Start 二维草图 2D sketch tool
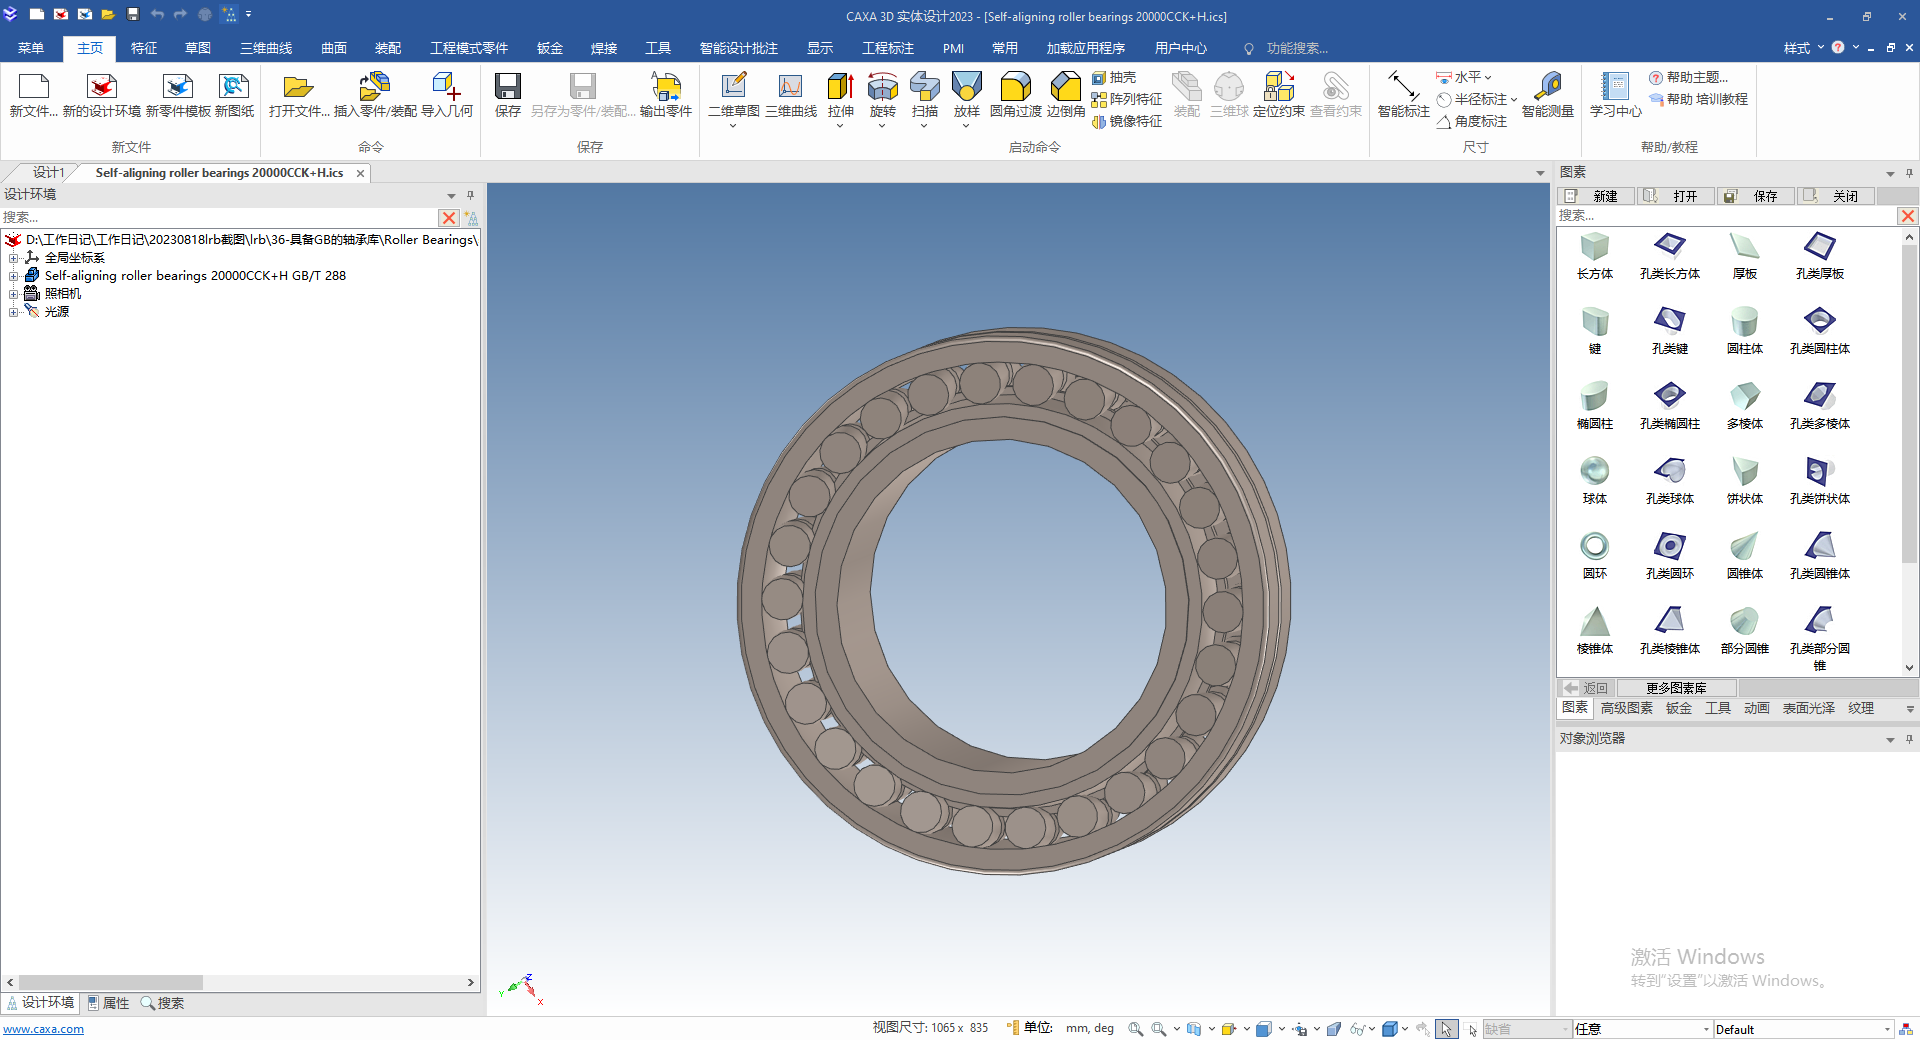The width and height of the screenshot is (1920, 1040). [734, 93]
